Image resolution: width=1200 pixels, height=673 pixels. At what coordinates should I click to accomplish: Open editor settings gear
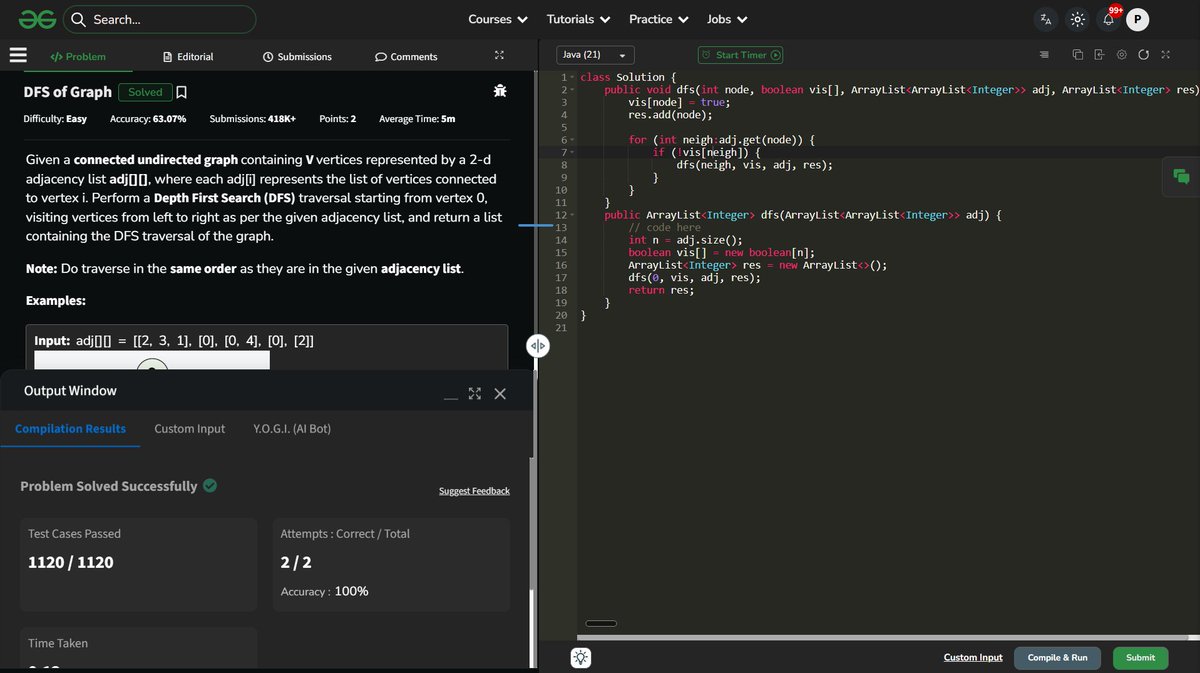coord(1122,54)
